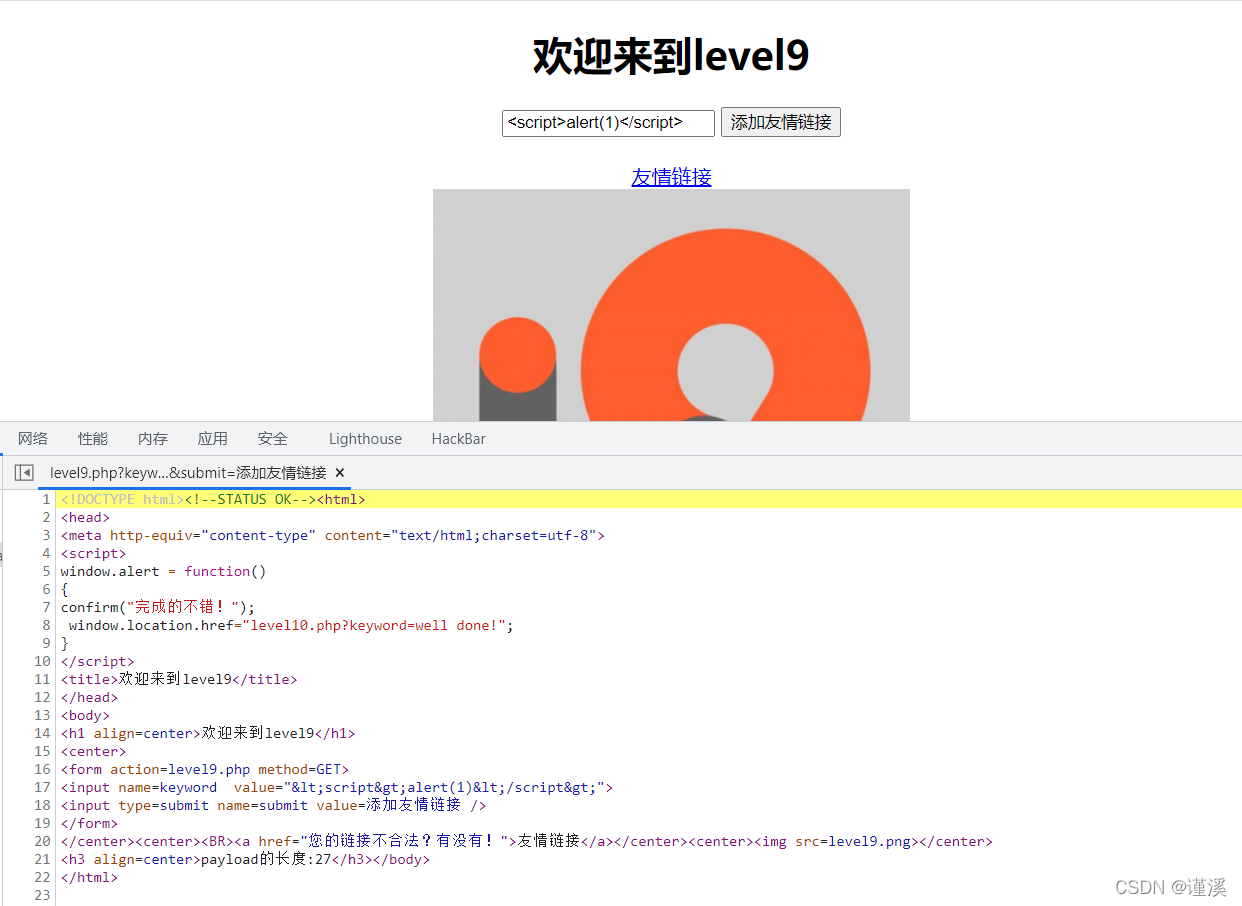Click the <!DOCTYPE html> source line
The image size is (1242, 906).
click(213, 499)
